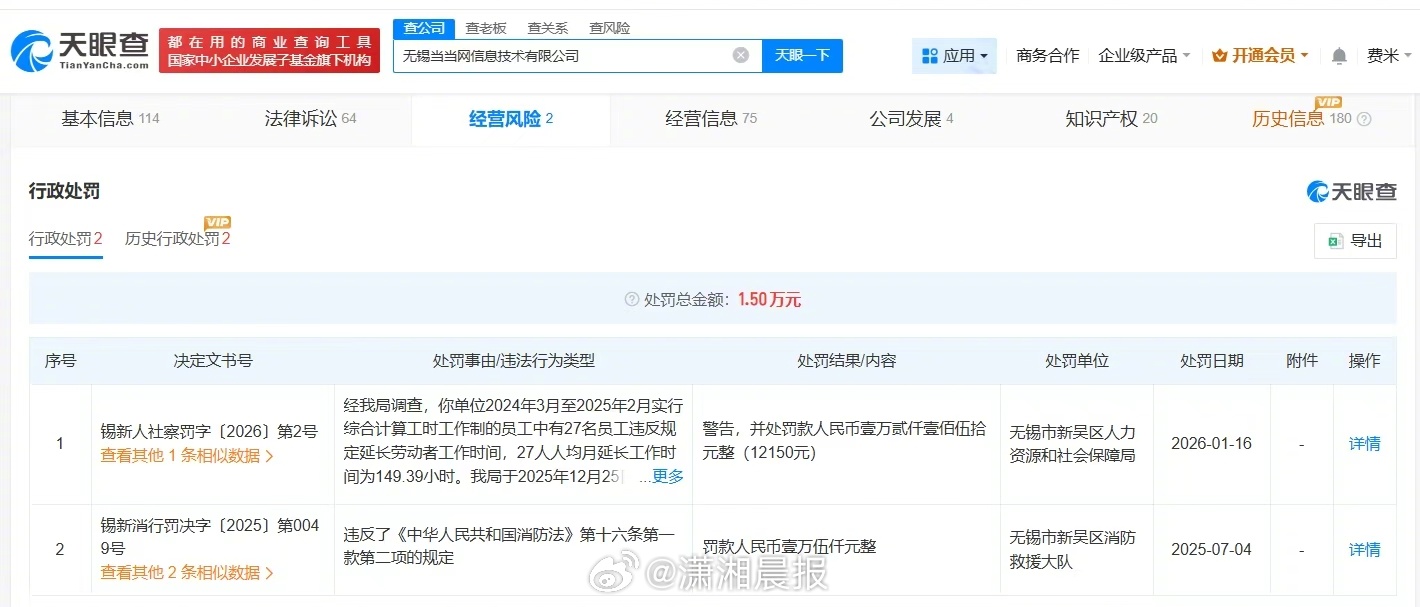View 查看其他 1 条相似数据 link
The width and height of the screenshot is (1420, 607).
187,456
